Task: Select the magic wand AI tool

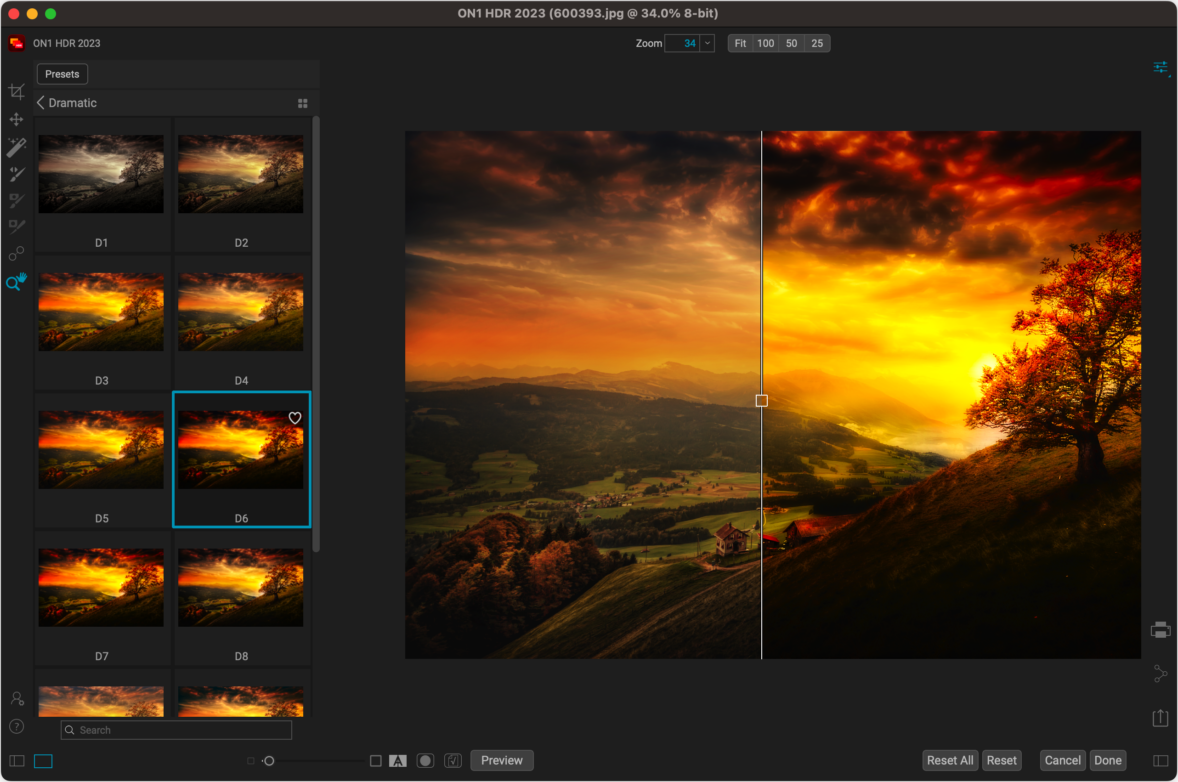Action: 16,148
